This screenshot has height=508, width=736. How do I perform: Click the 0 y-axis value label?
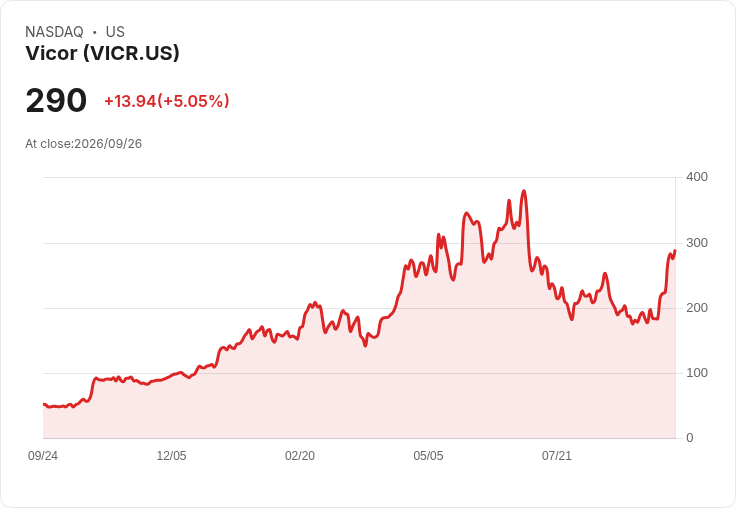[690, 438]
